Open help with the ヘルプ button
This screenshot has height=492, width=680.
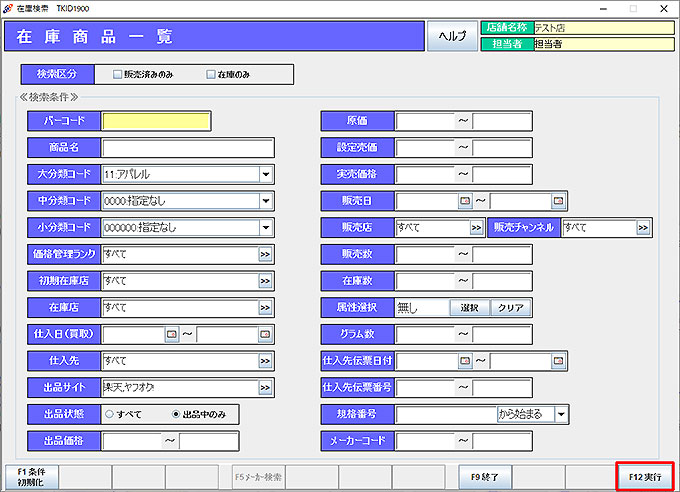coord(453,37)
